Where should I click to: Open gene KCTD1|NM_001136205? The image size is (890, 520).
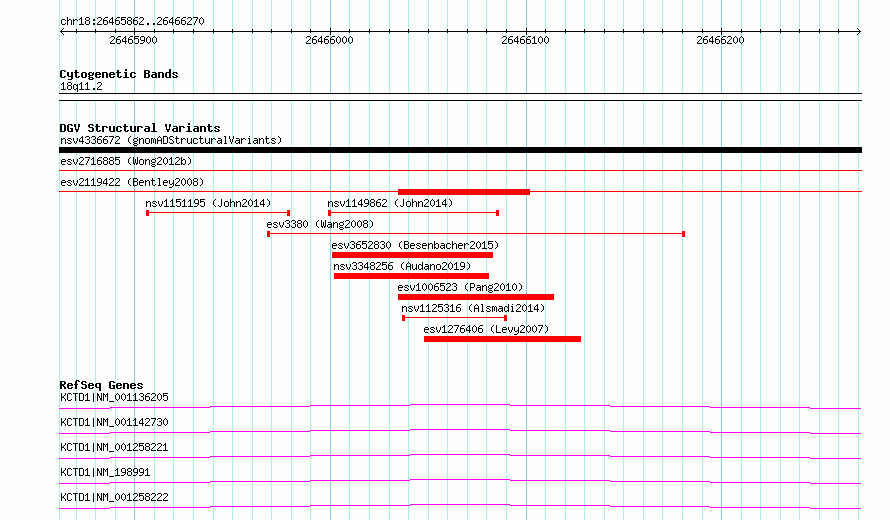(114, 397)
